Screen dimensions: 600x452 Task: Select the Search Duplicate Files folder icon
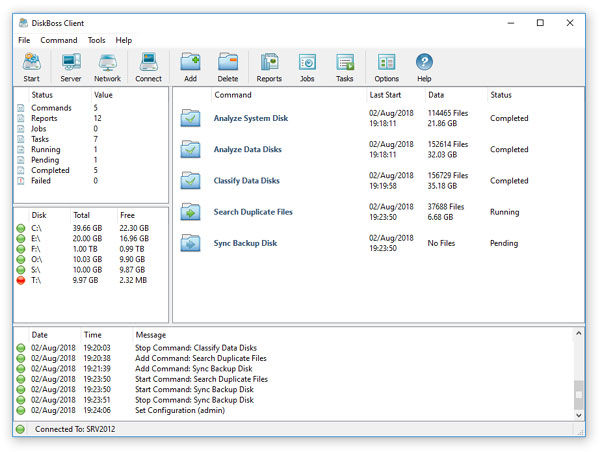(191, 212)
